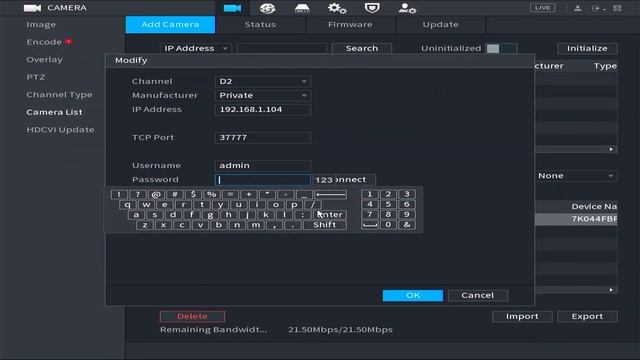Viewport: 640px width, 360px height.
Task: Click the ! key on virtual keyboard
Action: coord(119,194)
